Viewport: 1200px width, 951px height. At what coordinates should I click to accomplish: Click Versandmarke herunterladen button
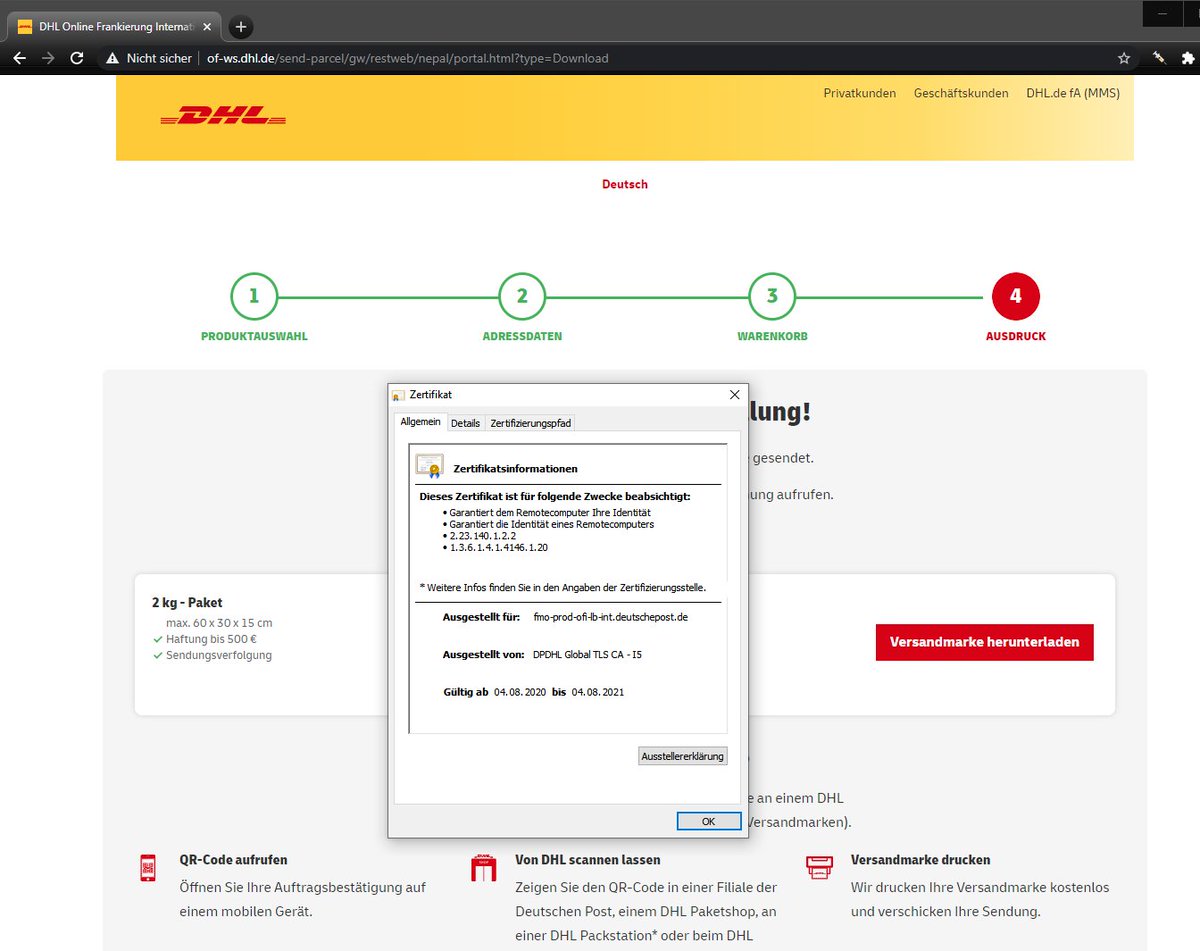(985, 642)
